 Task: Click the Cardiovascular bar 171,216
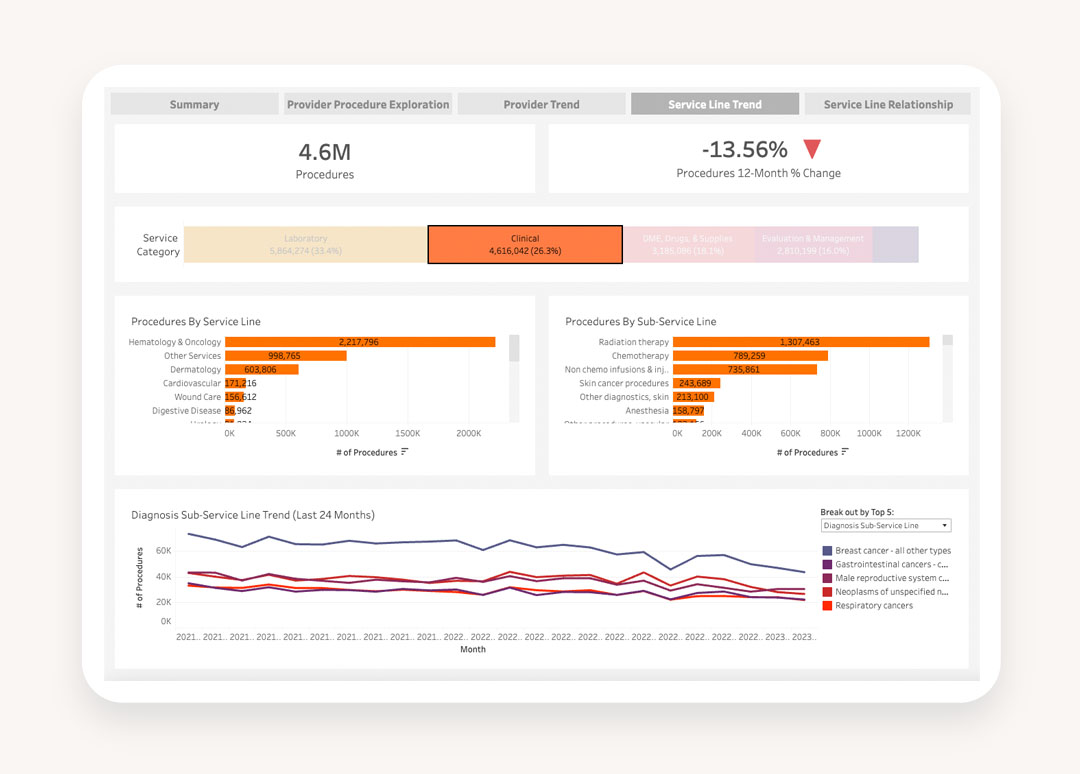236,383
